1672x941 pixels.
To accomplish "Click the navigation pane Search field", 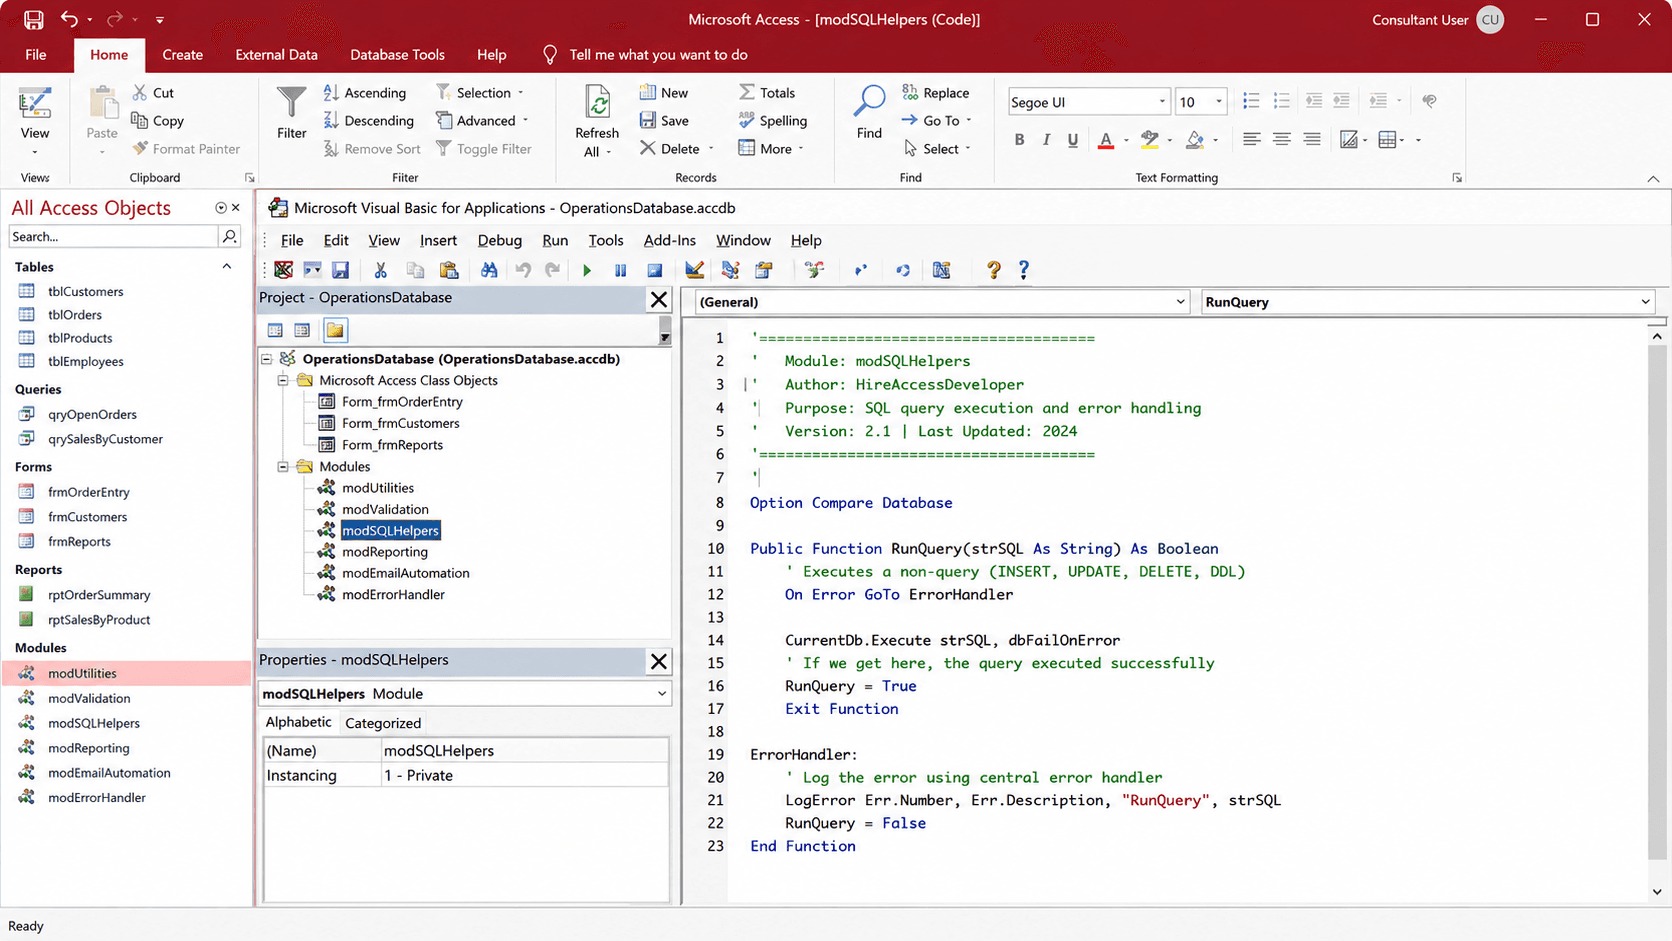I will pos(113,237).
